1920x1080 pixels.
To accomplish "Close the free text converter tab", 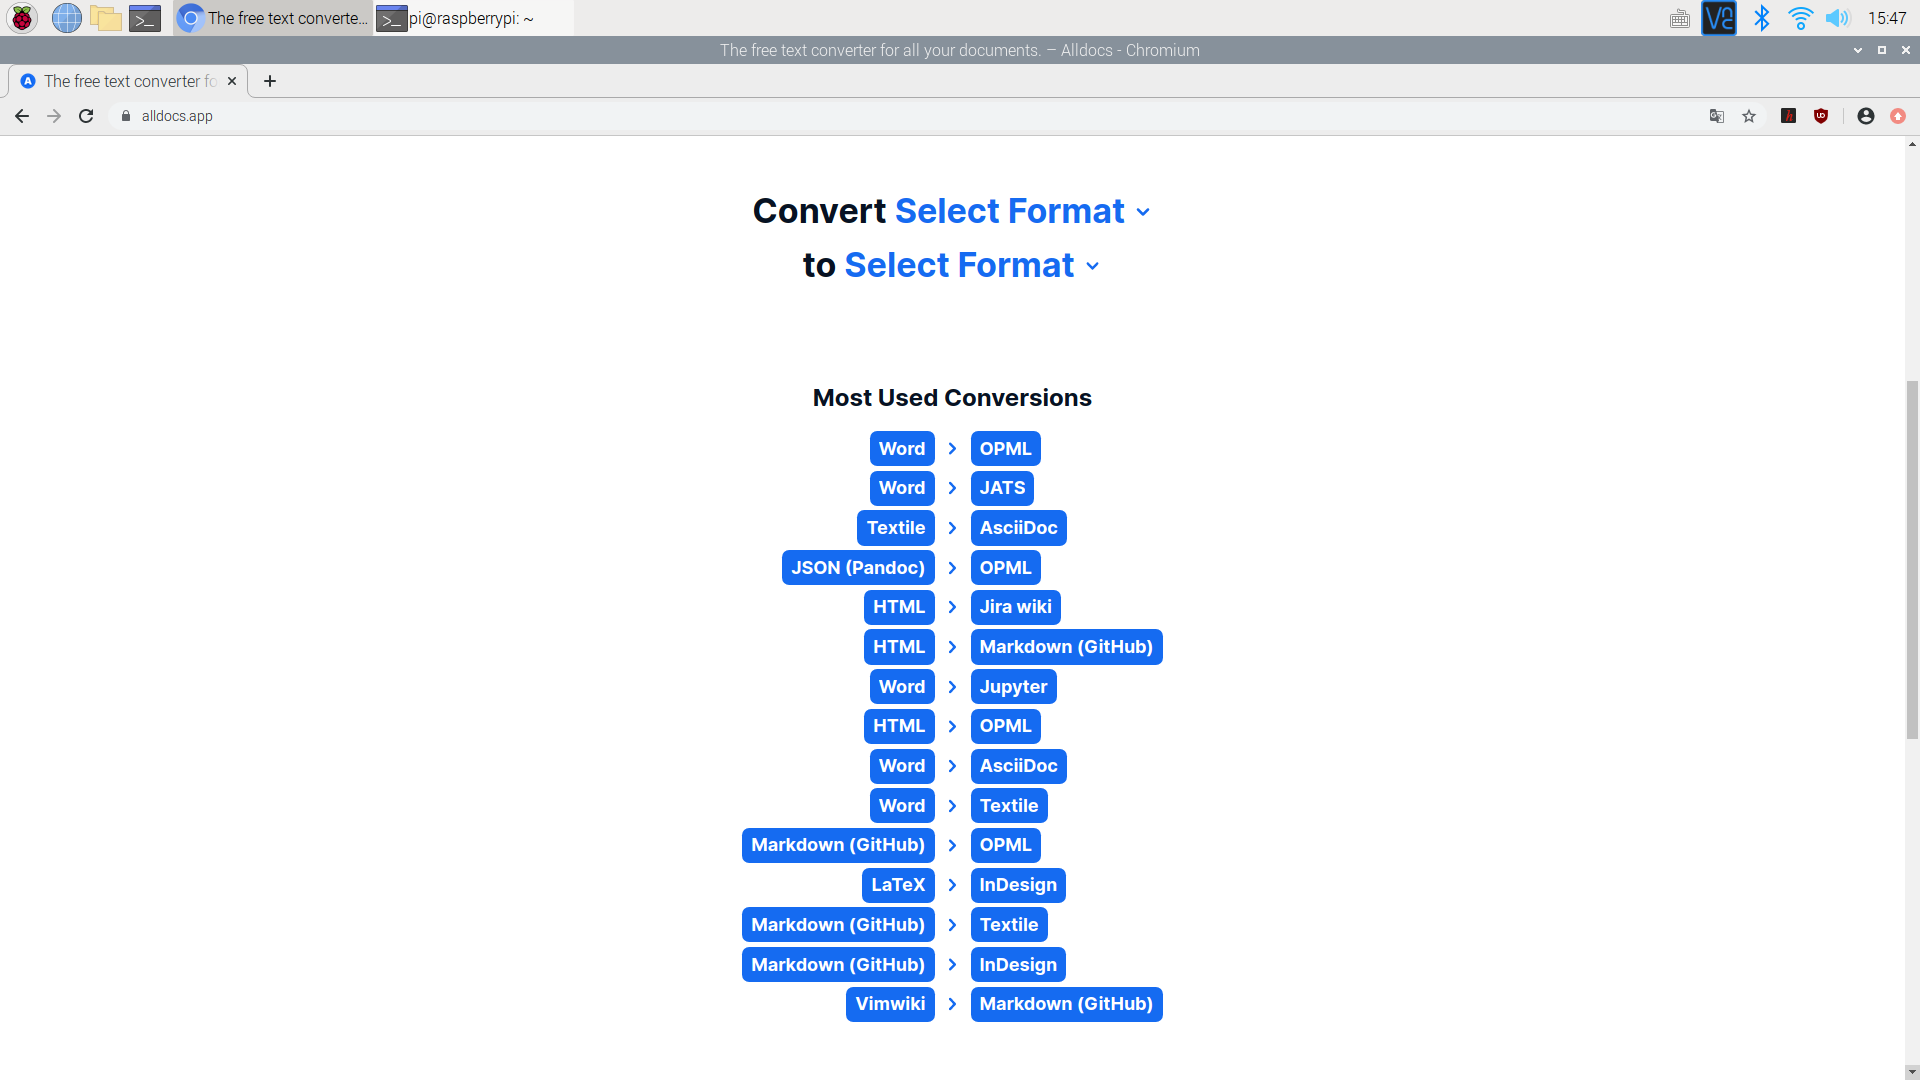I will (232, 81).
